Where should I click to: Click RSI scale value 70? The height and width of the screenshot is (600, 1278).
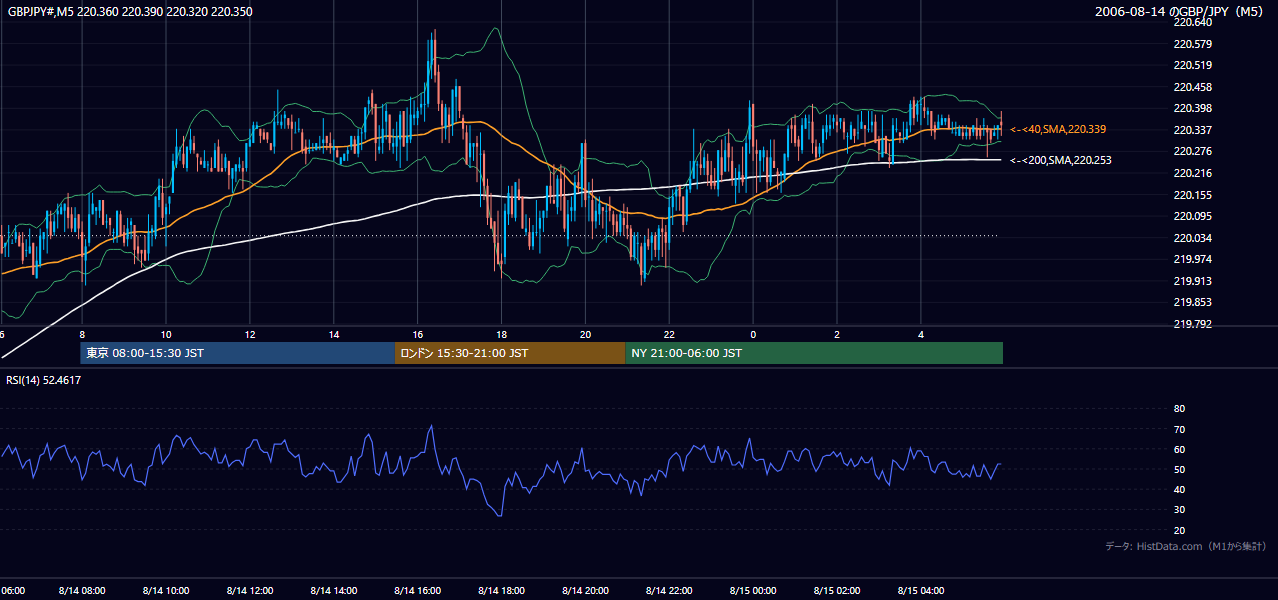tap(1179, 429)
